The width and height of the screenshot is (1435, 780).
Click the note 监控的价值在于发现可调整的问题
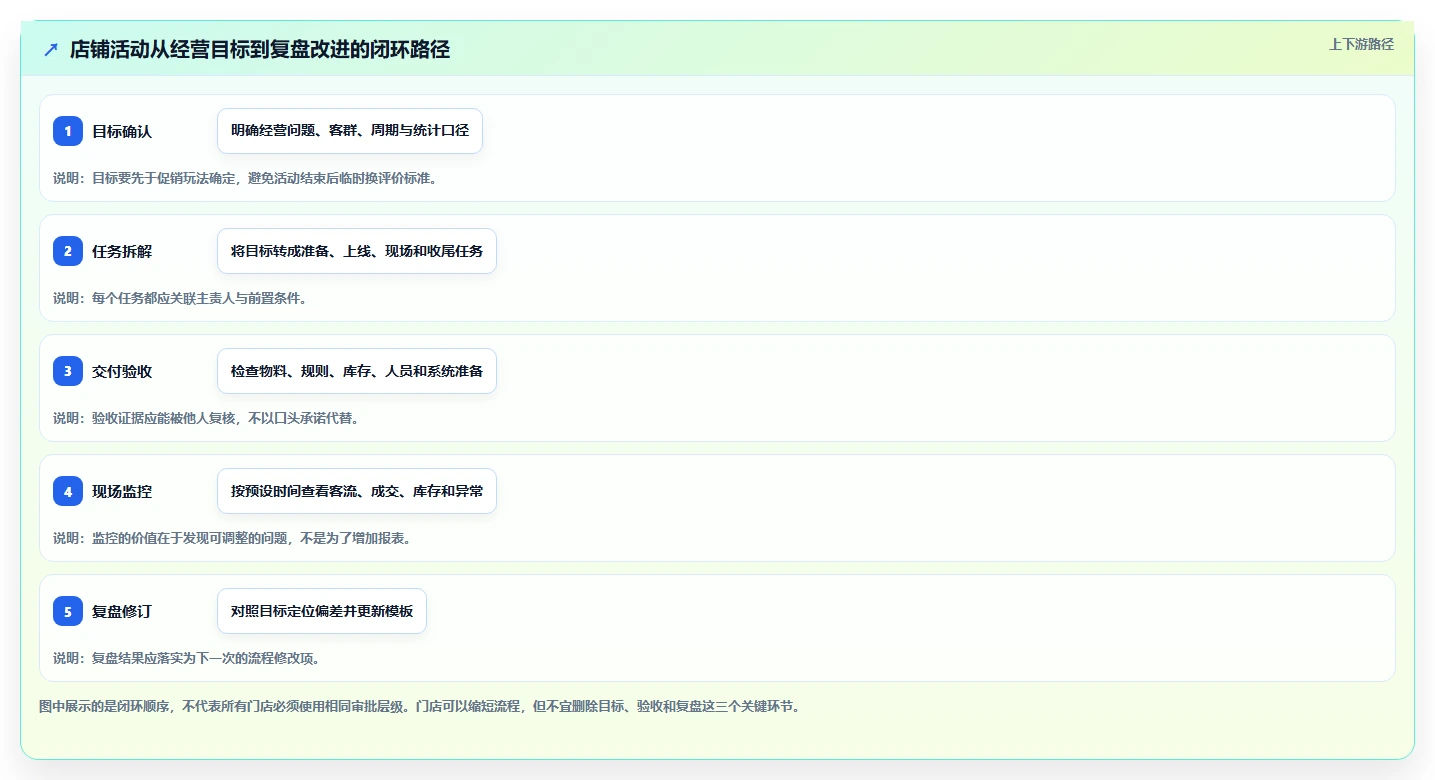191,538
